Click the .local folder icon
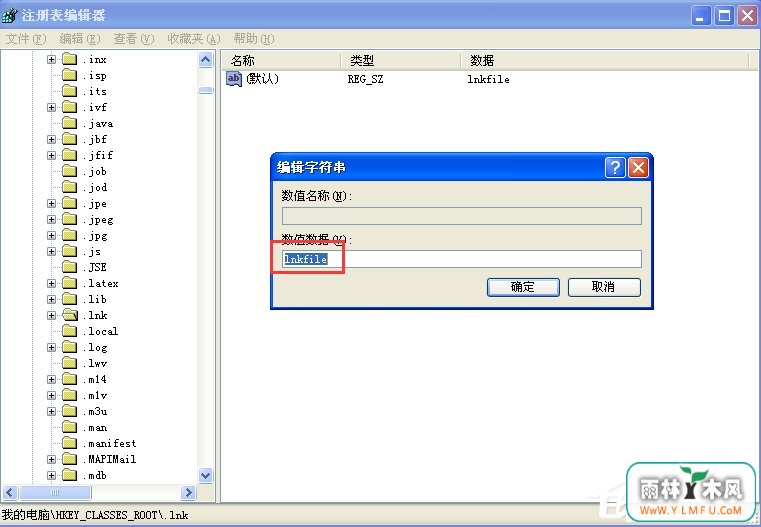 pos(69,331)
